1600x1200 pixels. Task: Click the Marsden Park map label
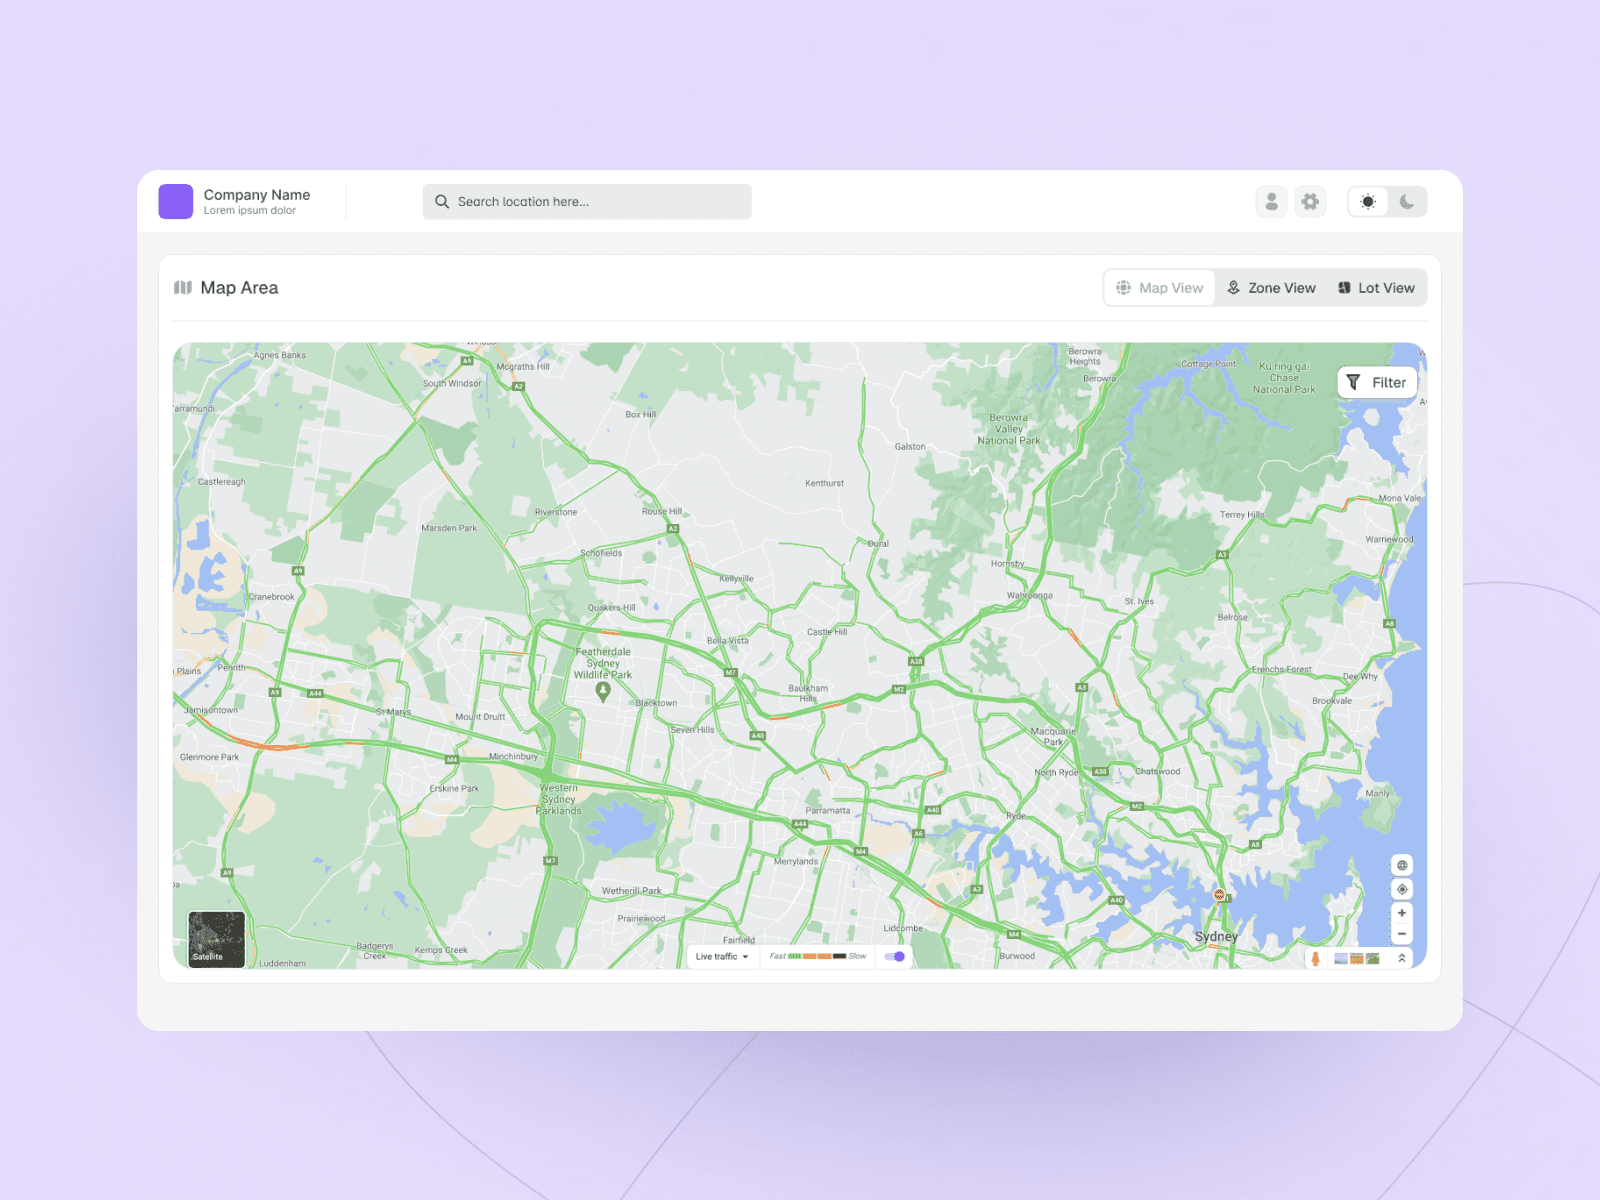click(449, 528)
